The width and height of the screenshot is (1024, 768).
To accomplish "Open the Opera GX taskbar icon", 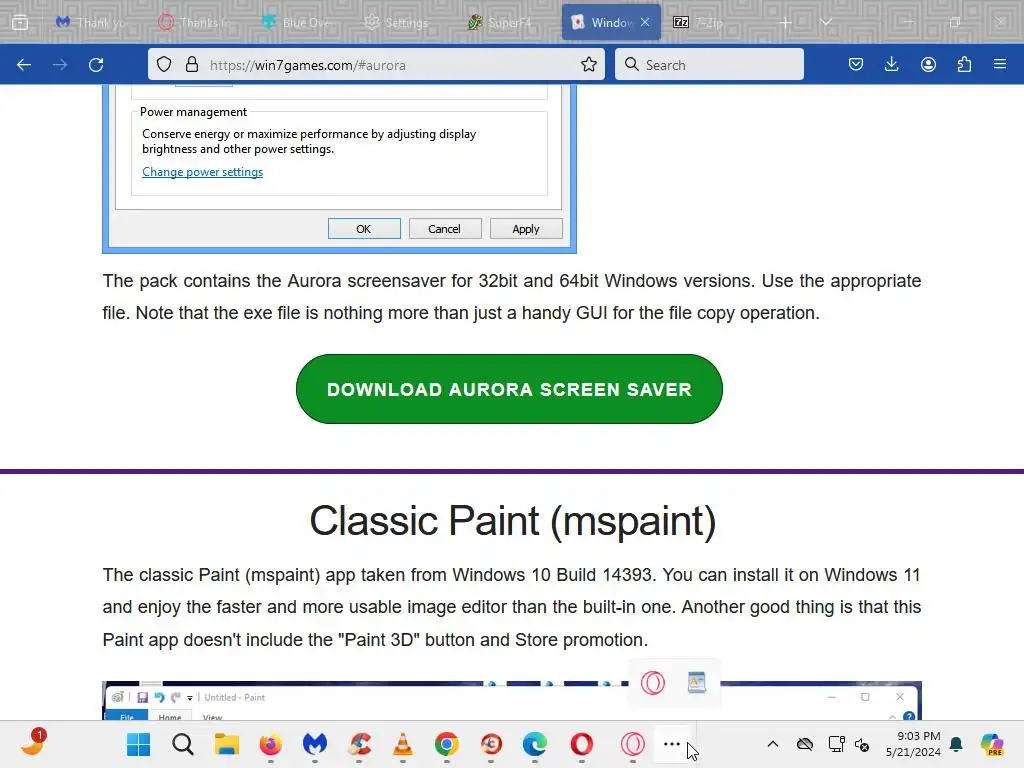I will click(633, 744).
